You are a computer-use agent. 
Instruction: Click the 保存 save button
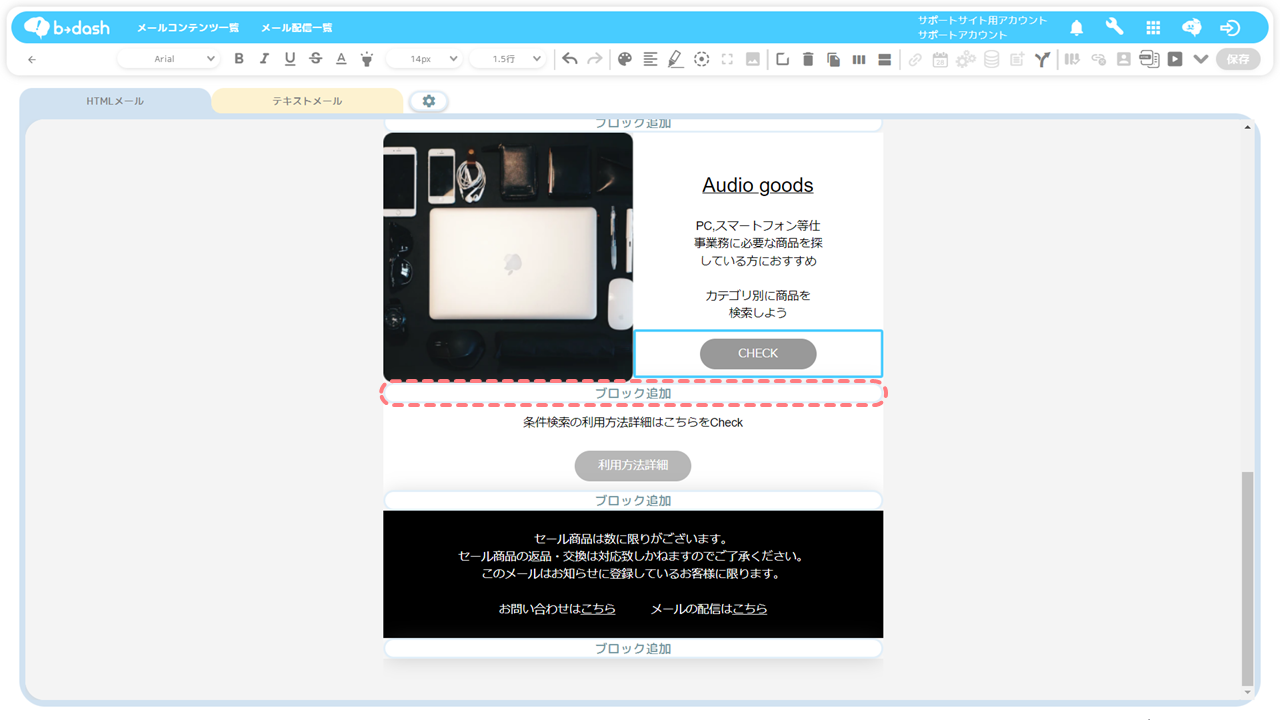1238,59
